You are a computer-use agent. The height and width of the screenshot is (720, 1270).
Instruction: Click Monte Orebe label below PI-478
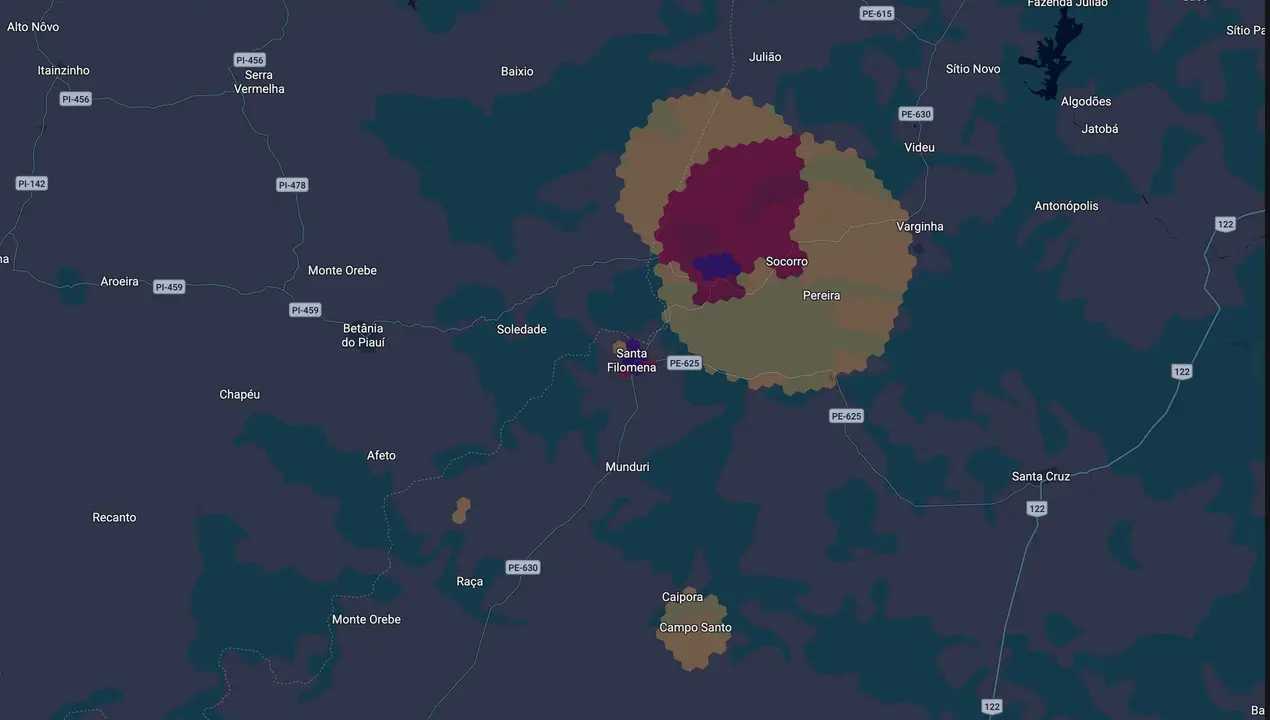tap(342, 271)
